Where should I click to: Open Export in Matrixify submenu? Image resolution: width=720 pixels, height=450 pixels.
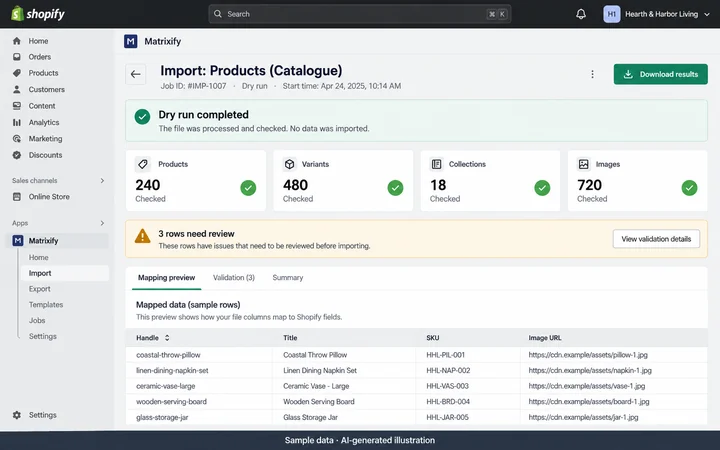point(39,289)
